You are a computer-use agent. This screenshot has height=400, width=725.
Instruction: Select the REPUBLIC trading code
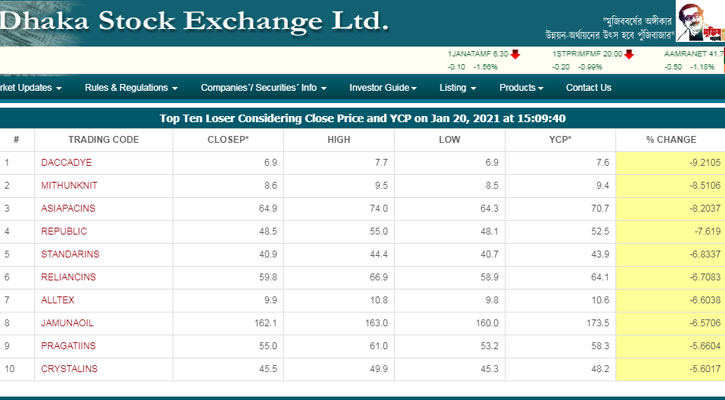[64, 231]
